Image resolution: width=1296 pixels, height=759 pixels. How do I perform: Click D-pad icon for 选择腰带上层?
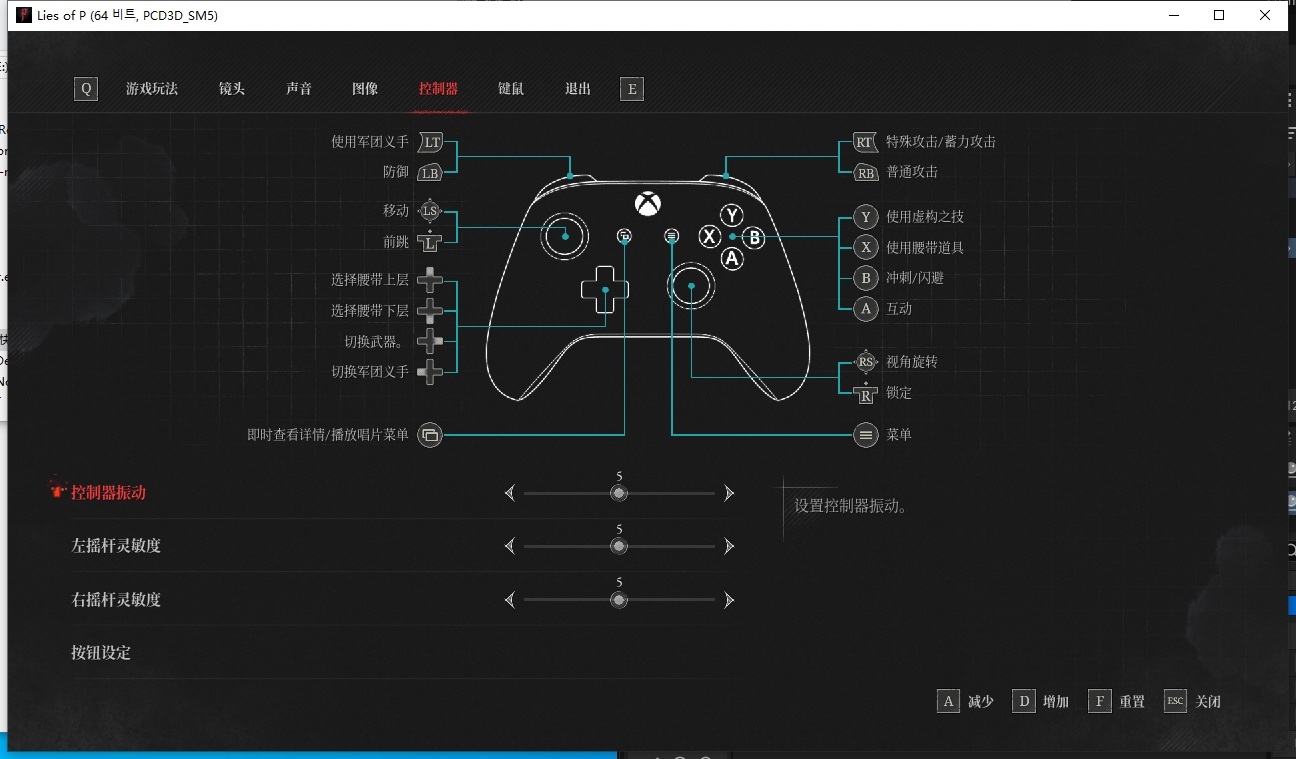tap(430, 280)
